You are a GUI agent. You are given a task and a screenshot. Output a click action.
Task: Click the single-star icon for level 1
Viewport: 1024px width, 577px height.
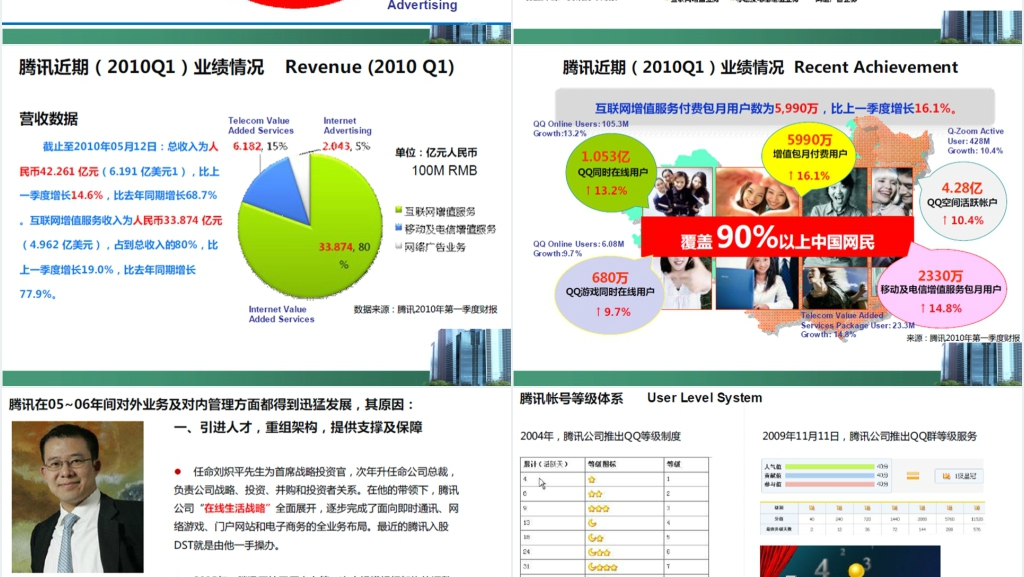pyautogui.click(x=592, y=480)
